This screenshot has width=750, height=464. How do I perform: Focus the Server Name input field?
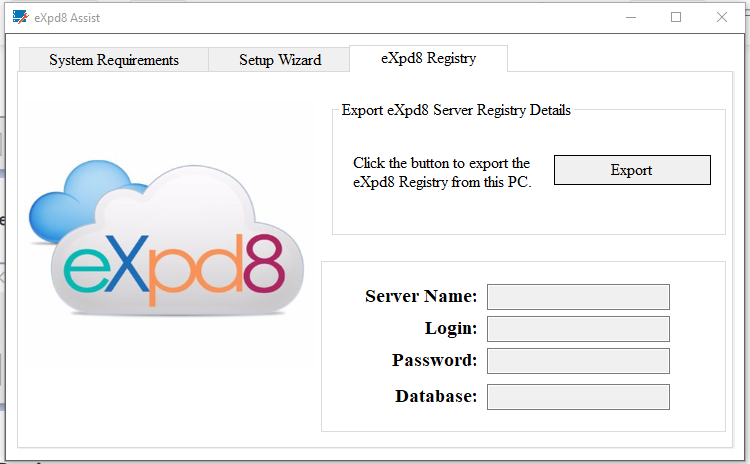pyautogui.click(x=578, y=297)
